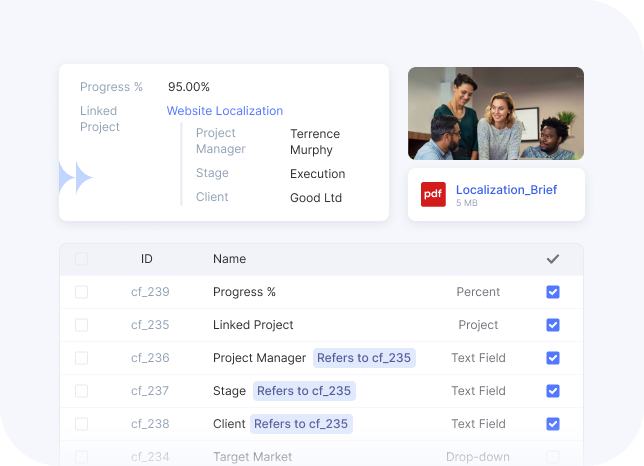Uncheck the blue checkbox for Stage row
Image resolution: width=644 pixels, height=466 pixels.
click(553, 391)
